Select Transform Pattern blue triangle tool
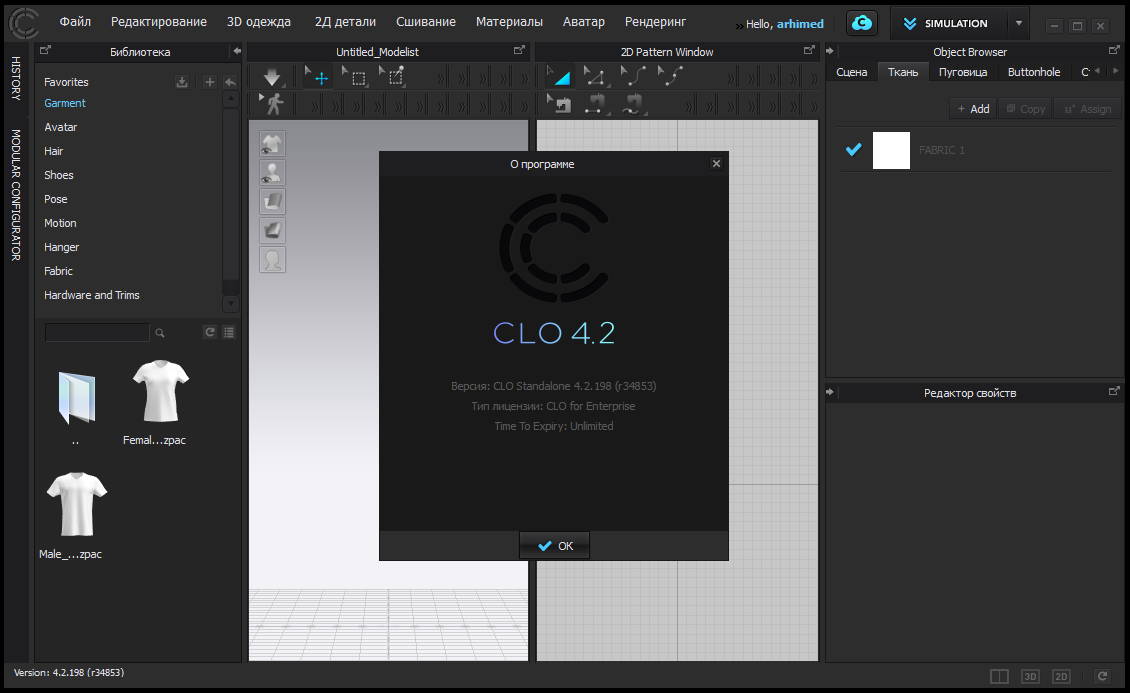Viewport: 1130px width, 693px height. pos(559,76)
